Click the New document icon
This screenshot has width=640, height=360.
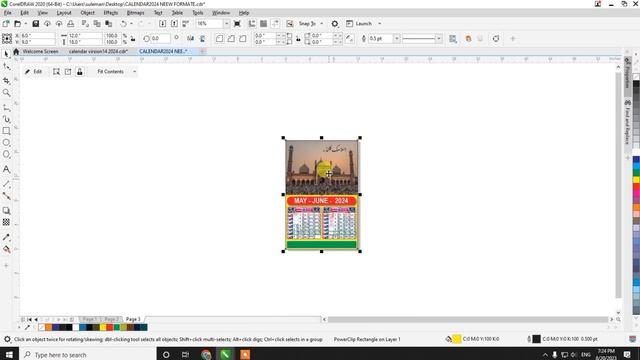pyautogui.click(x=6, y=24)
